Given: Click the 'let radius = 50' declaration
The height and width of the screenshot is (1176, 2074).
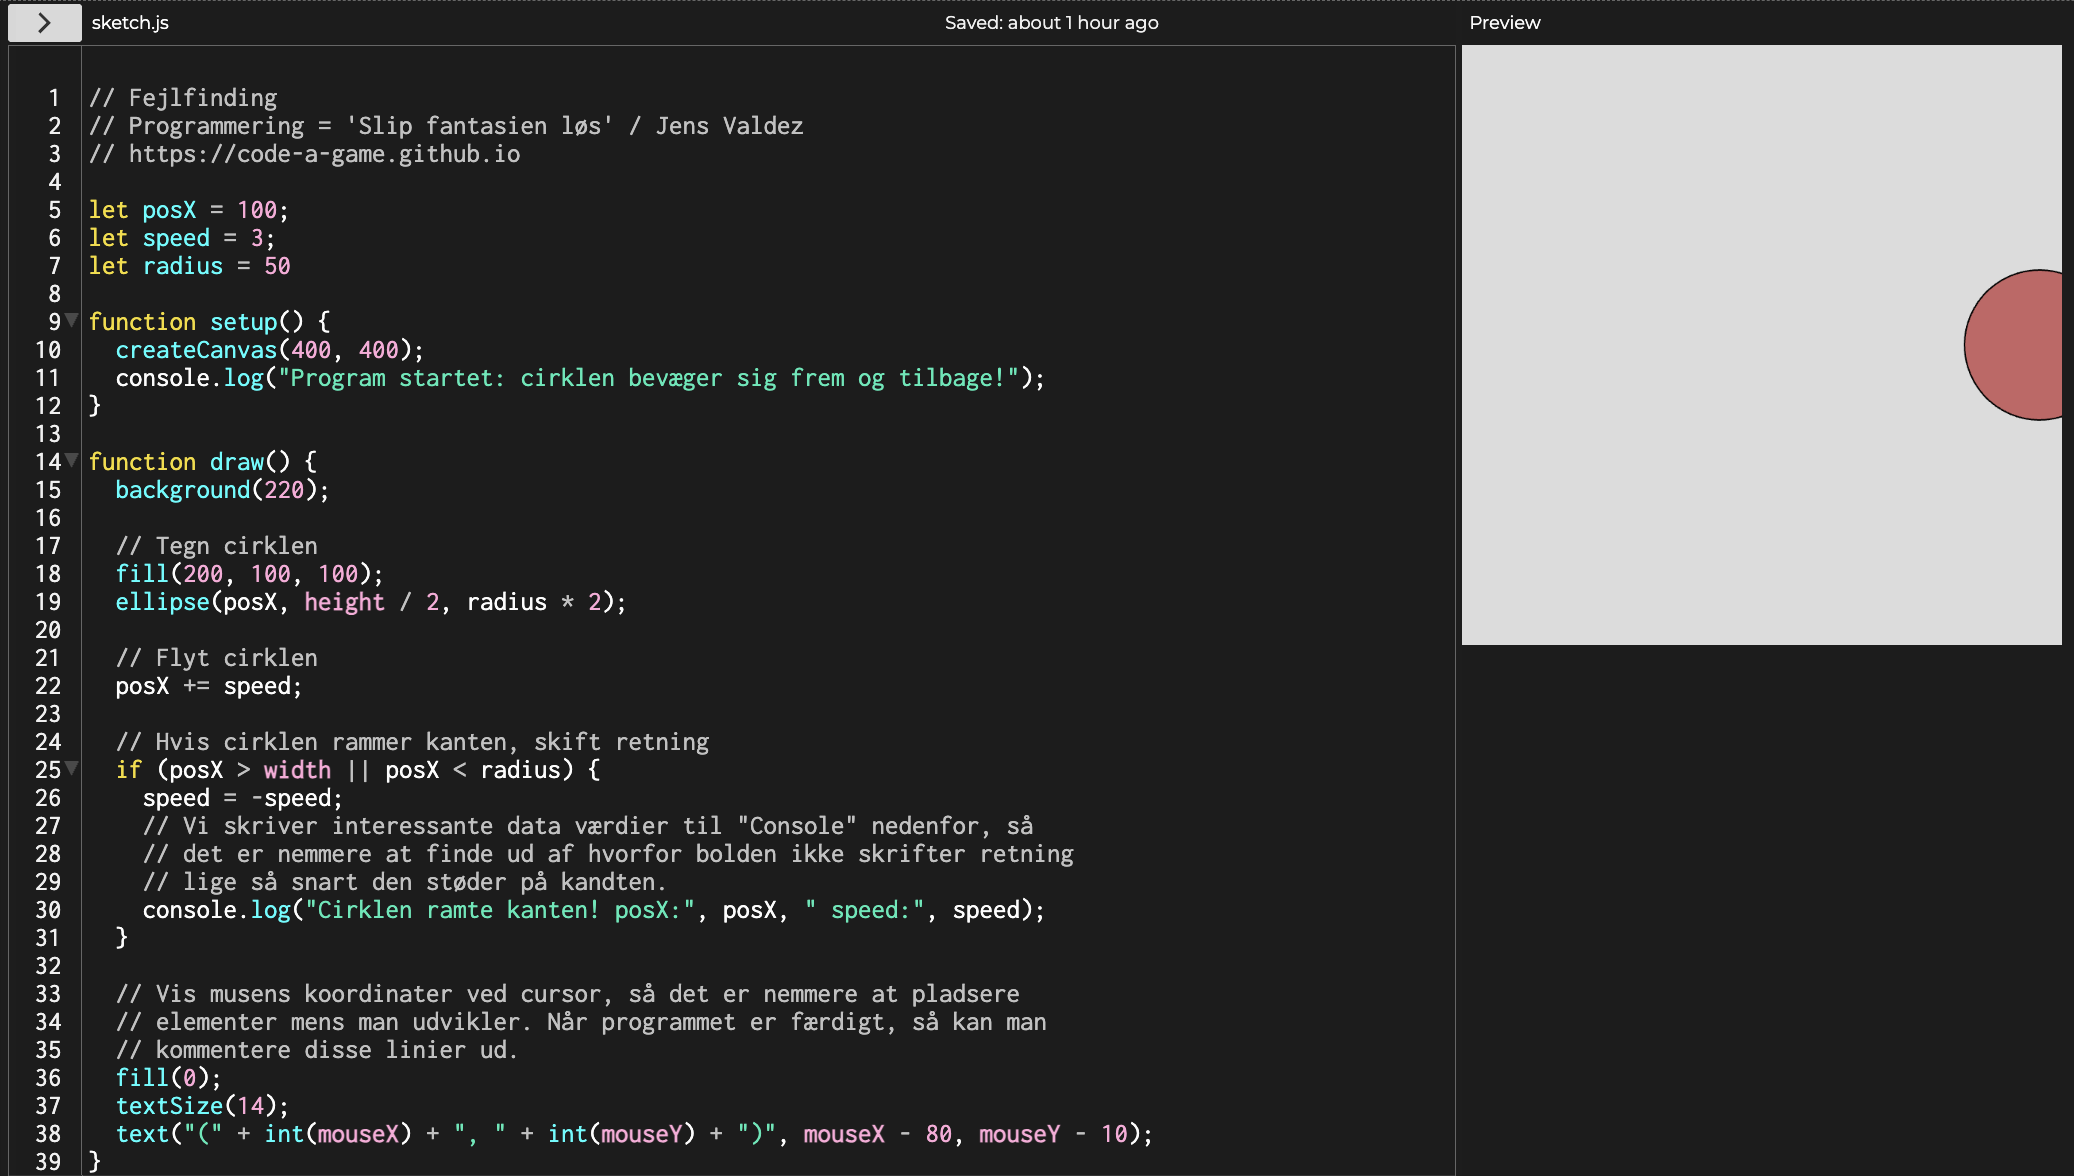Looking at the screenshot, I should pyautogui.click(x=189, y=266).
